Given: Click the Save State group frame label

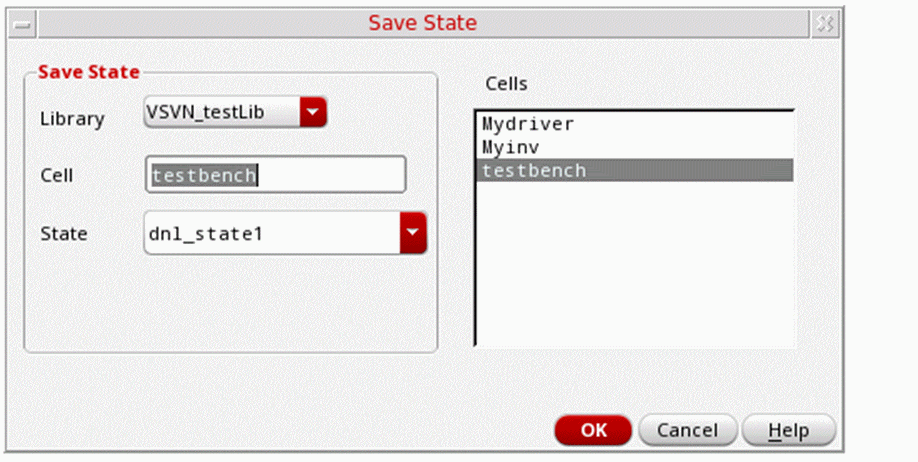Looking at the screenshot, I should (x=88, y=71).
